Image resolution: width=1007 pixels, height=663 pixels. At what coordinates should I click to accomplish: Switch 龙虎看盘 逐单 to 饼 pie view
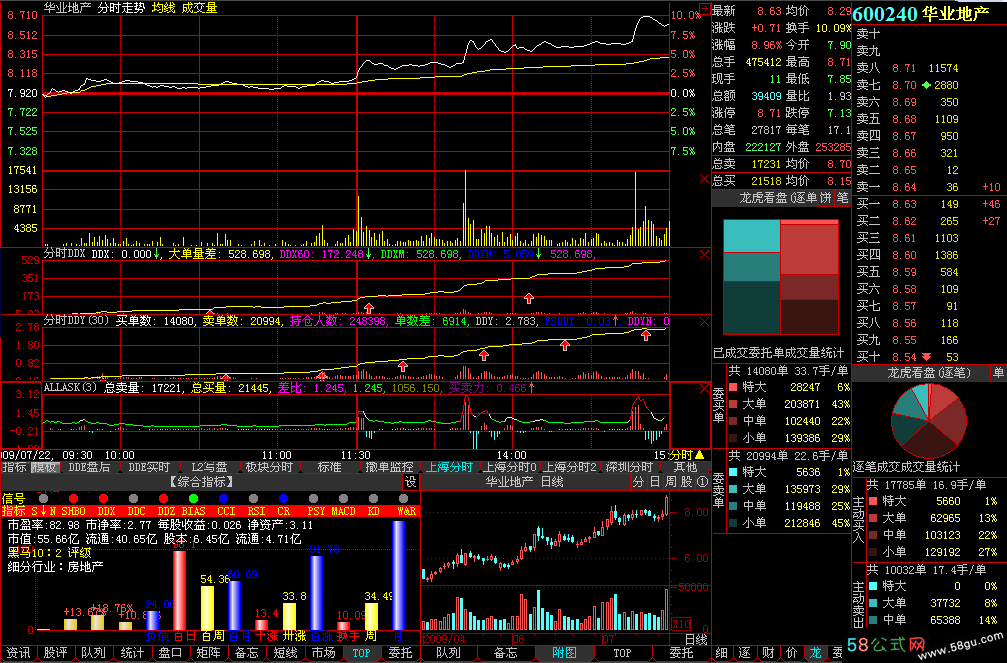coord(826,198)
